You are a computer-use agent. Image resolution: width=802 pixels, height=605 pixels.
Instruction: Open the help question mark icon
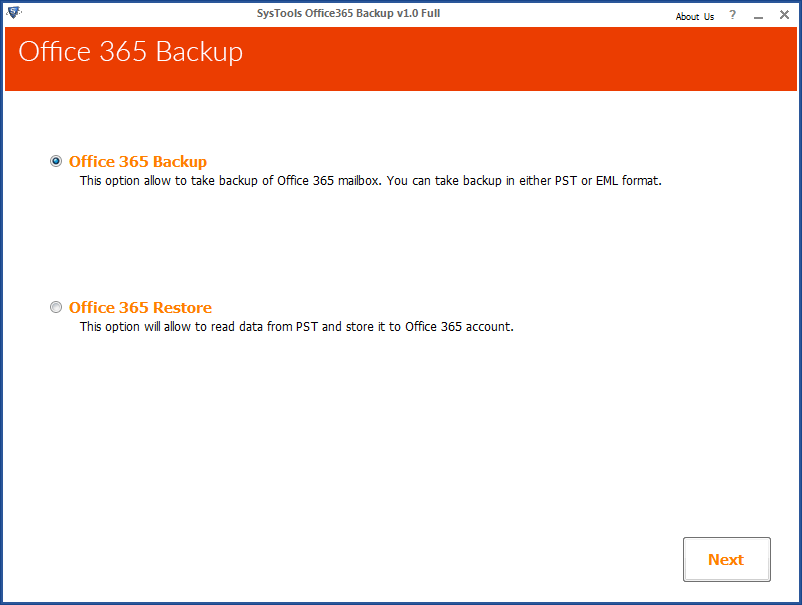[732, 15]
